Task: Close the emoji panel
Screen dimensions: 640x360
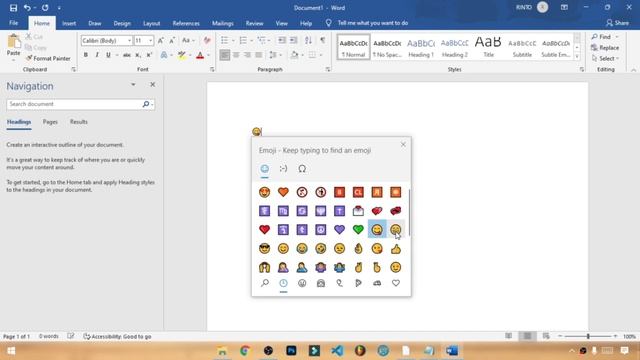Action: click(403, 144)
